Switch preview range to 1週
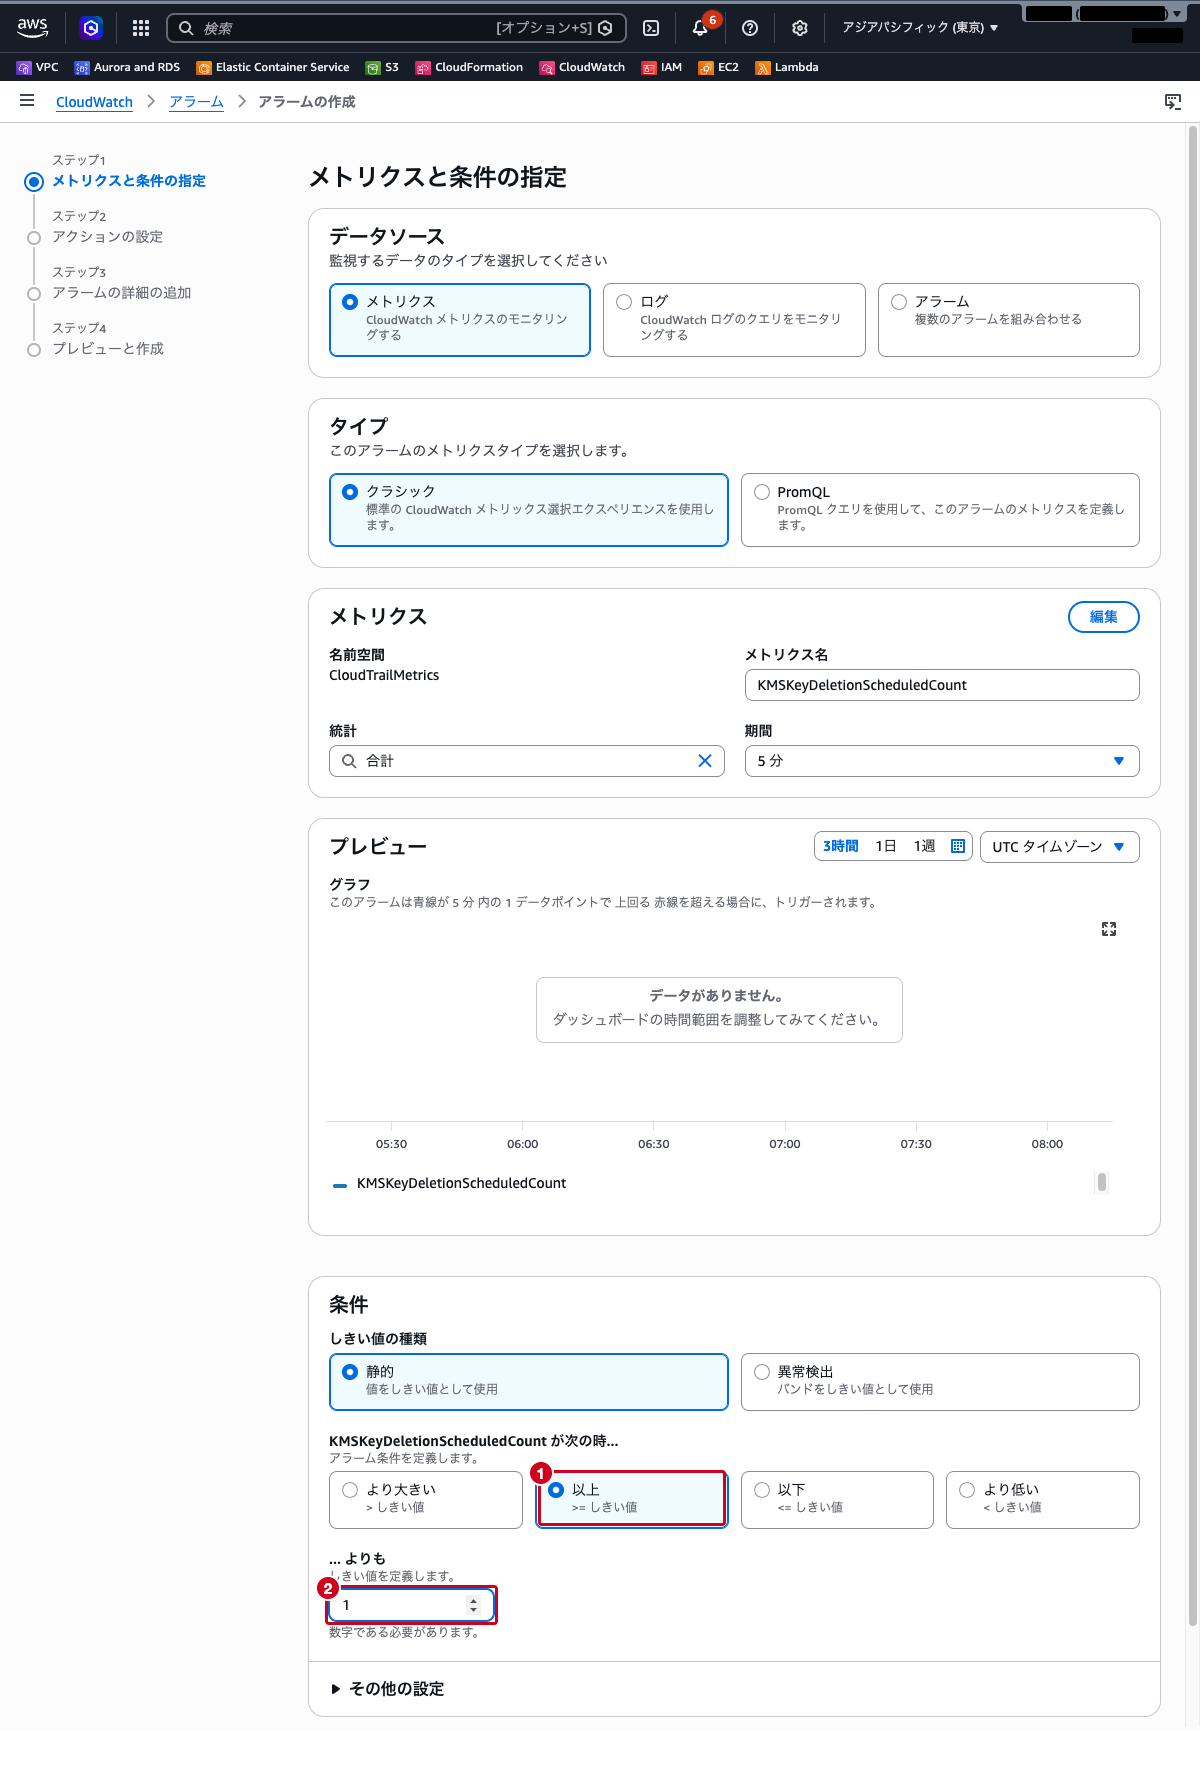The image size is (1200, 1766). 924,846
